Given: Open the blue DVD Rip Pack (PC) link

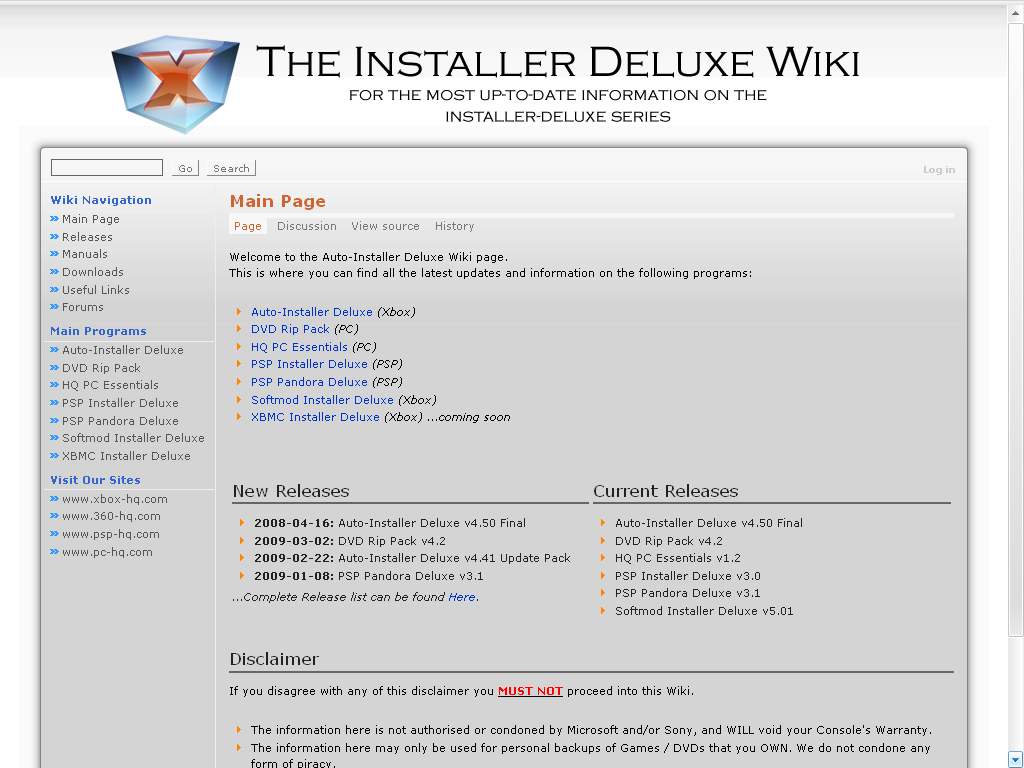Looking at the screenshot, I should (290, 329).
